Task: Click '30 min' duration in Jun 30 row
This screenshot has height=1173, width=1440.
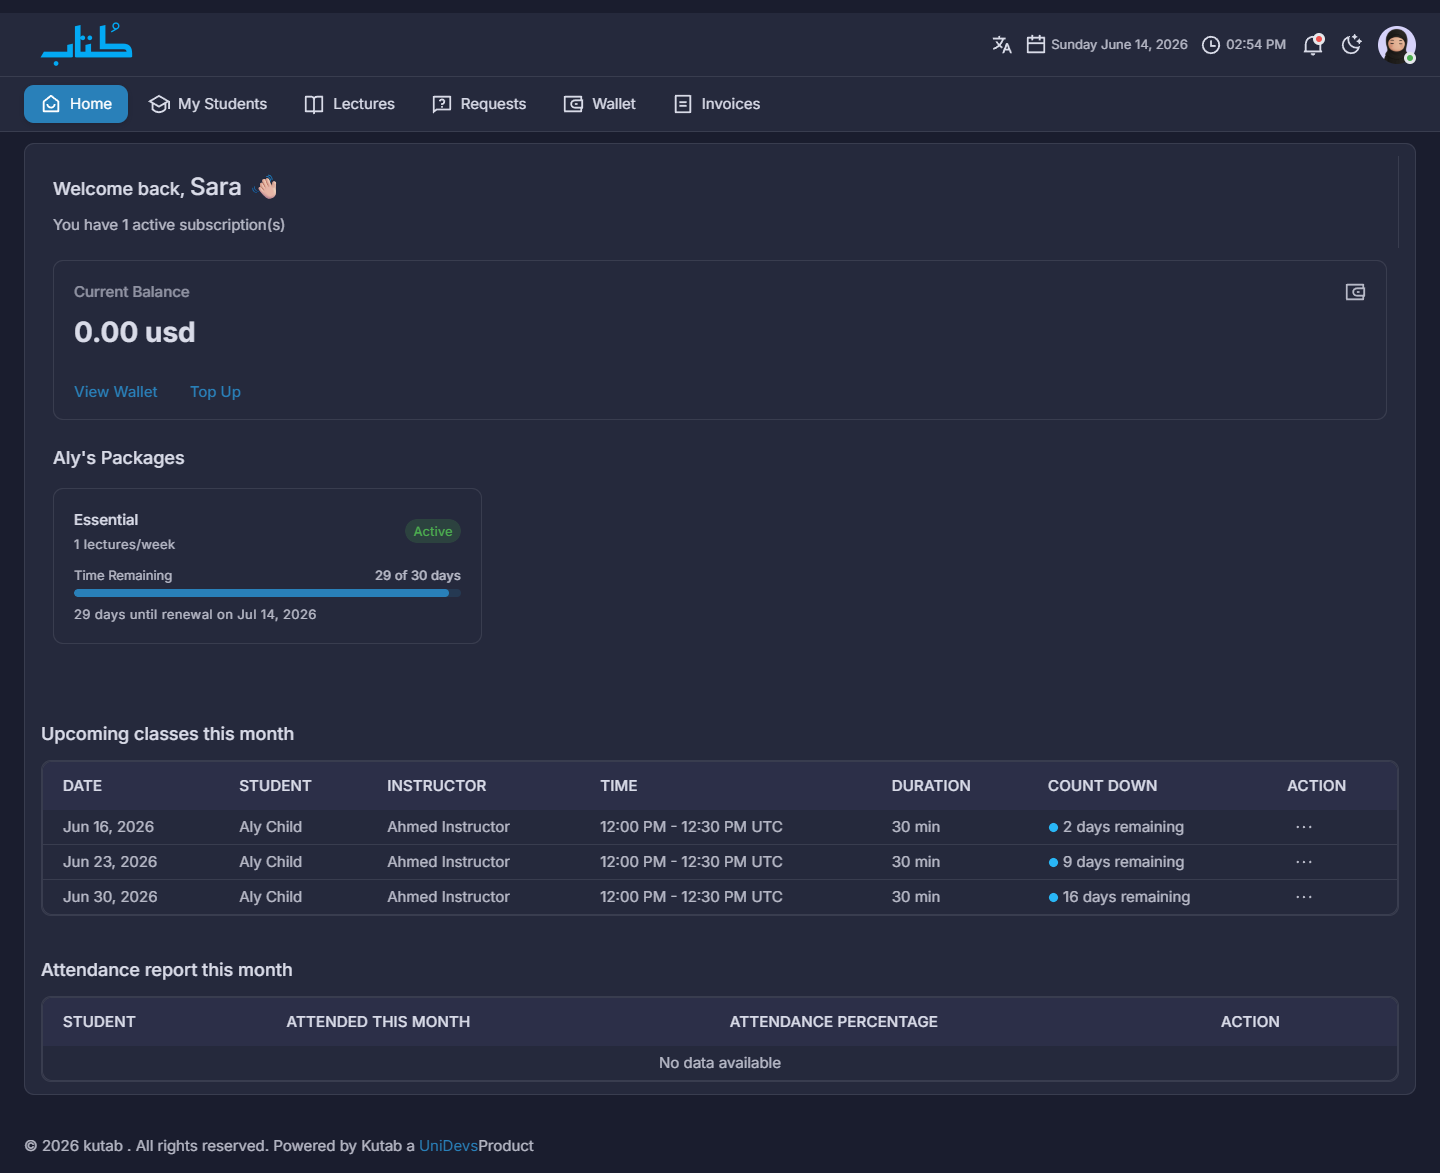Action: pos(916,897)
